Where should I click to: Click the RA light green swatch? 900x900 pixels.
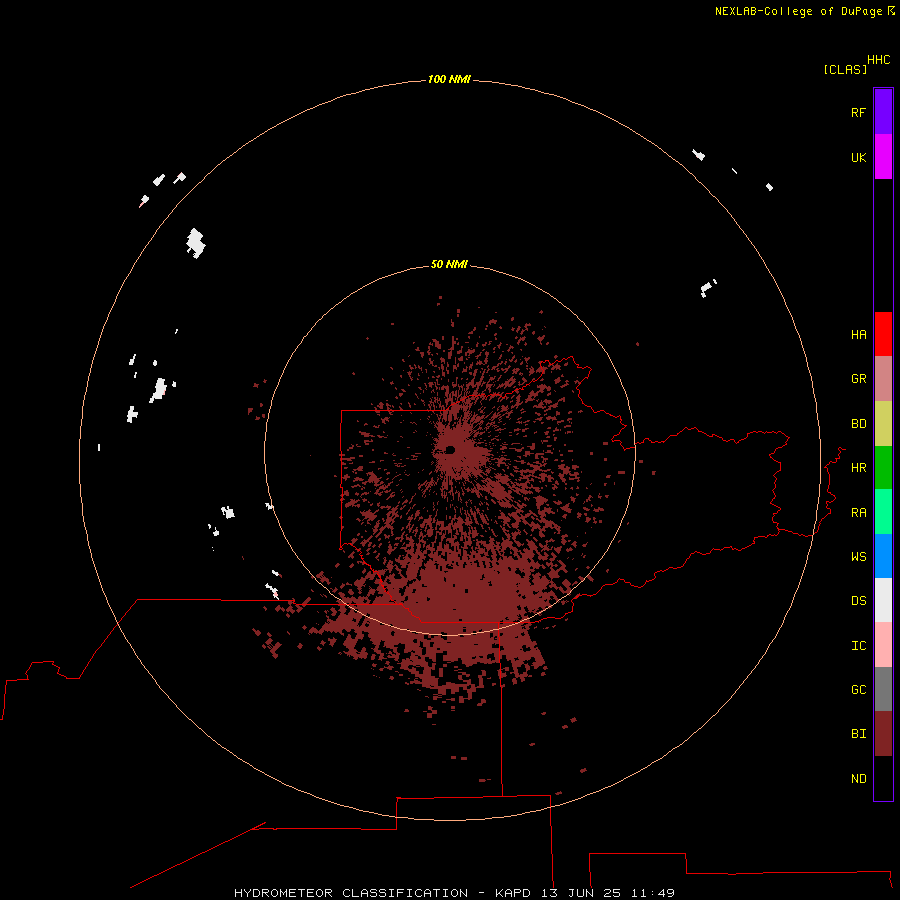pyautogui.click(x=883, y=512)
